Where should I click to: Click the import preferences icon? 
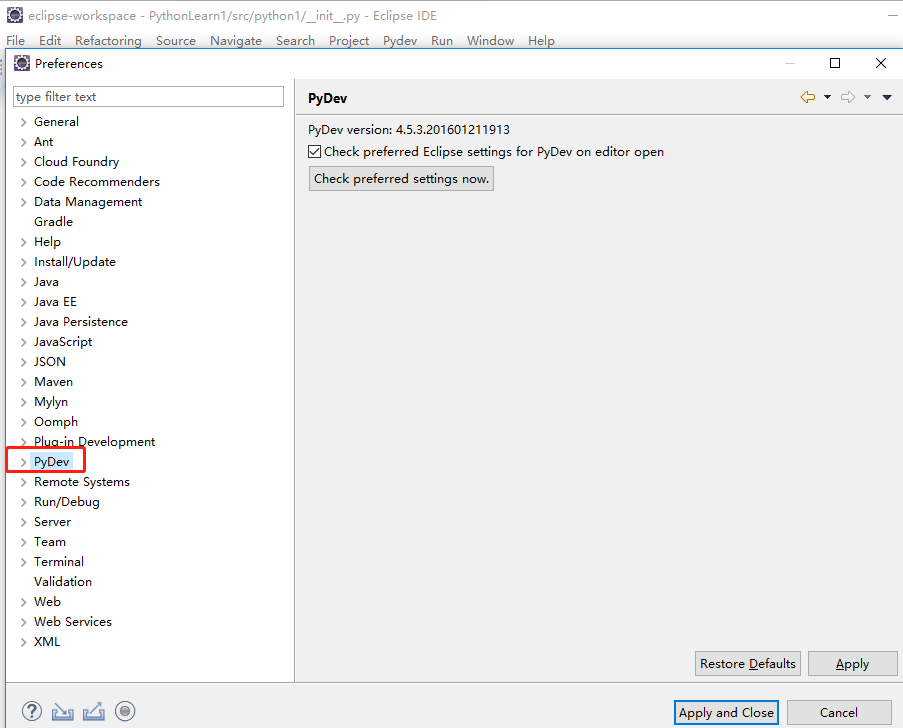62,712
